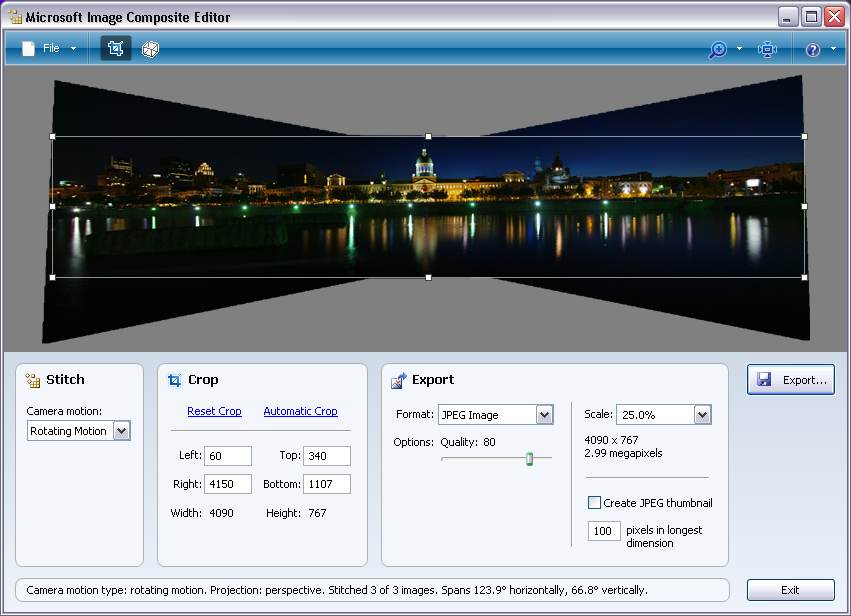Expand the zoom options arrow
This screenshot has height=616, width=851.
[740, 49]
